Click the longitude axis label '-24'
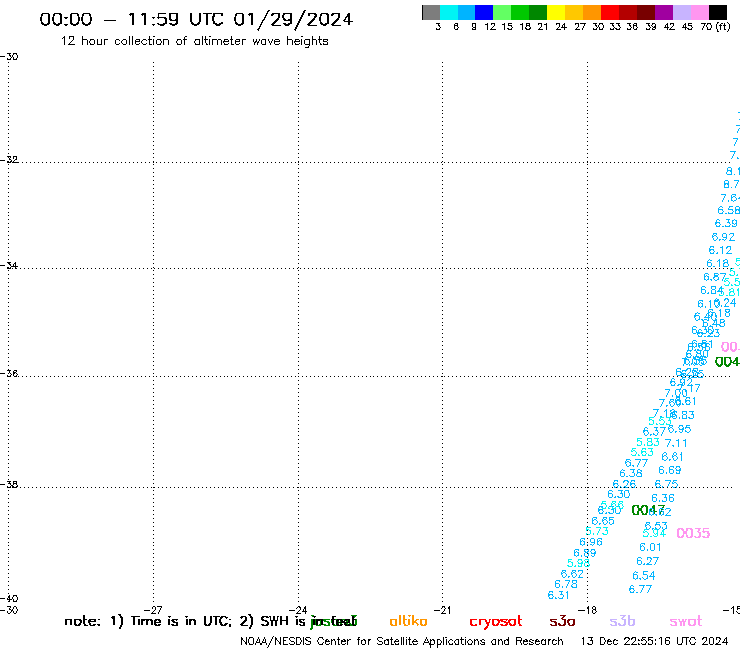This screenshot has width=740, height=650. (x=298, y=610)
